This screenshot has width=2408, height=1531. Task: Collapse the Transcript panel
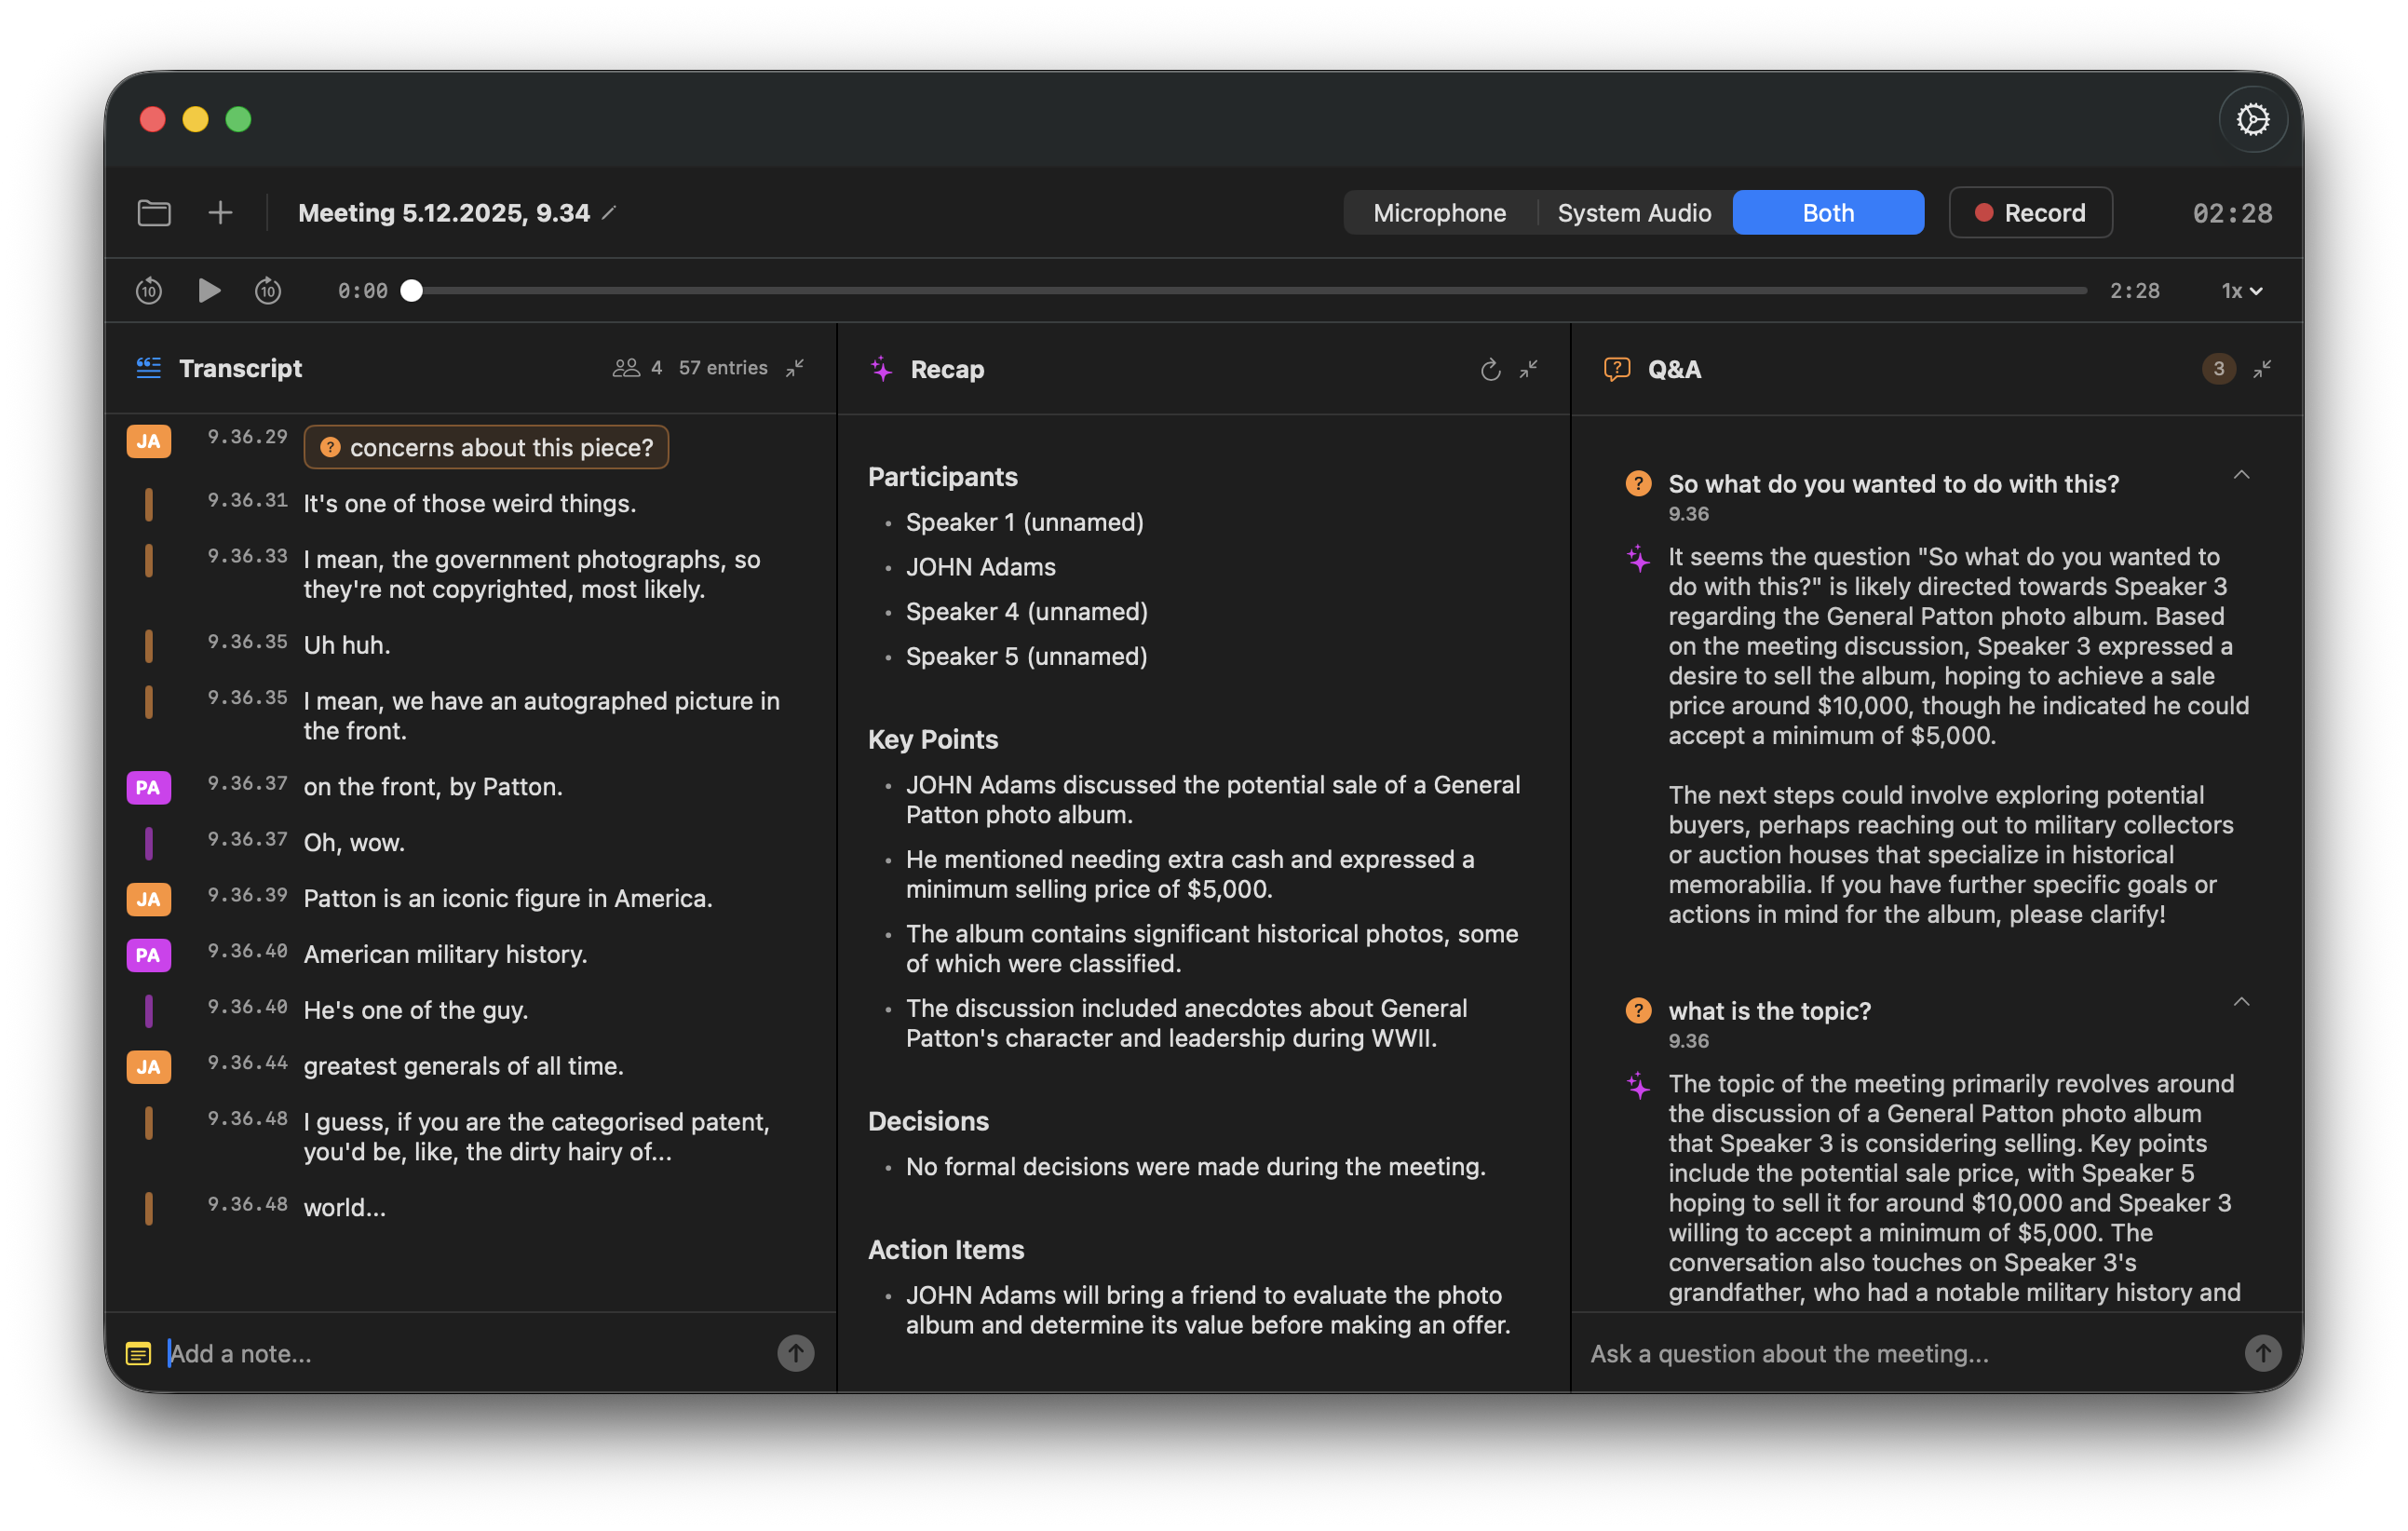[x=795, y=369]
